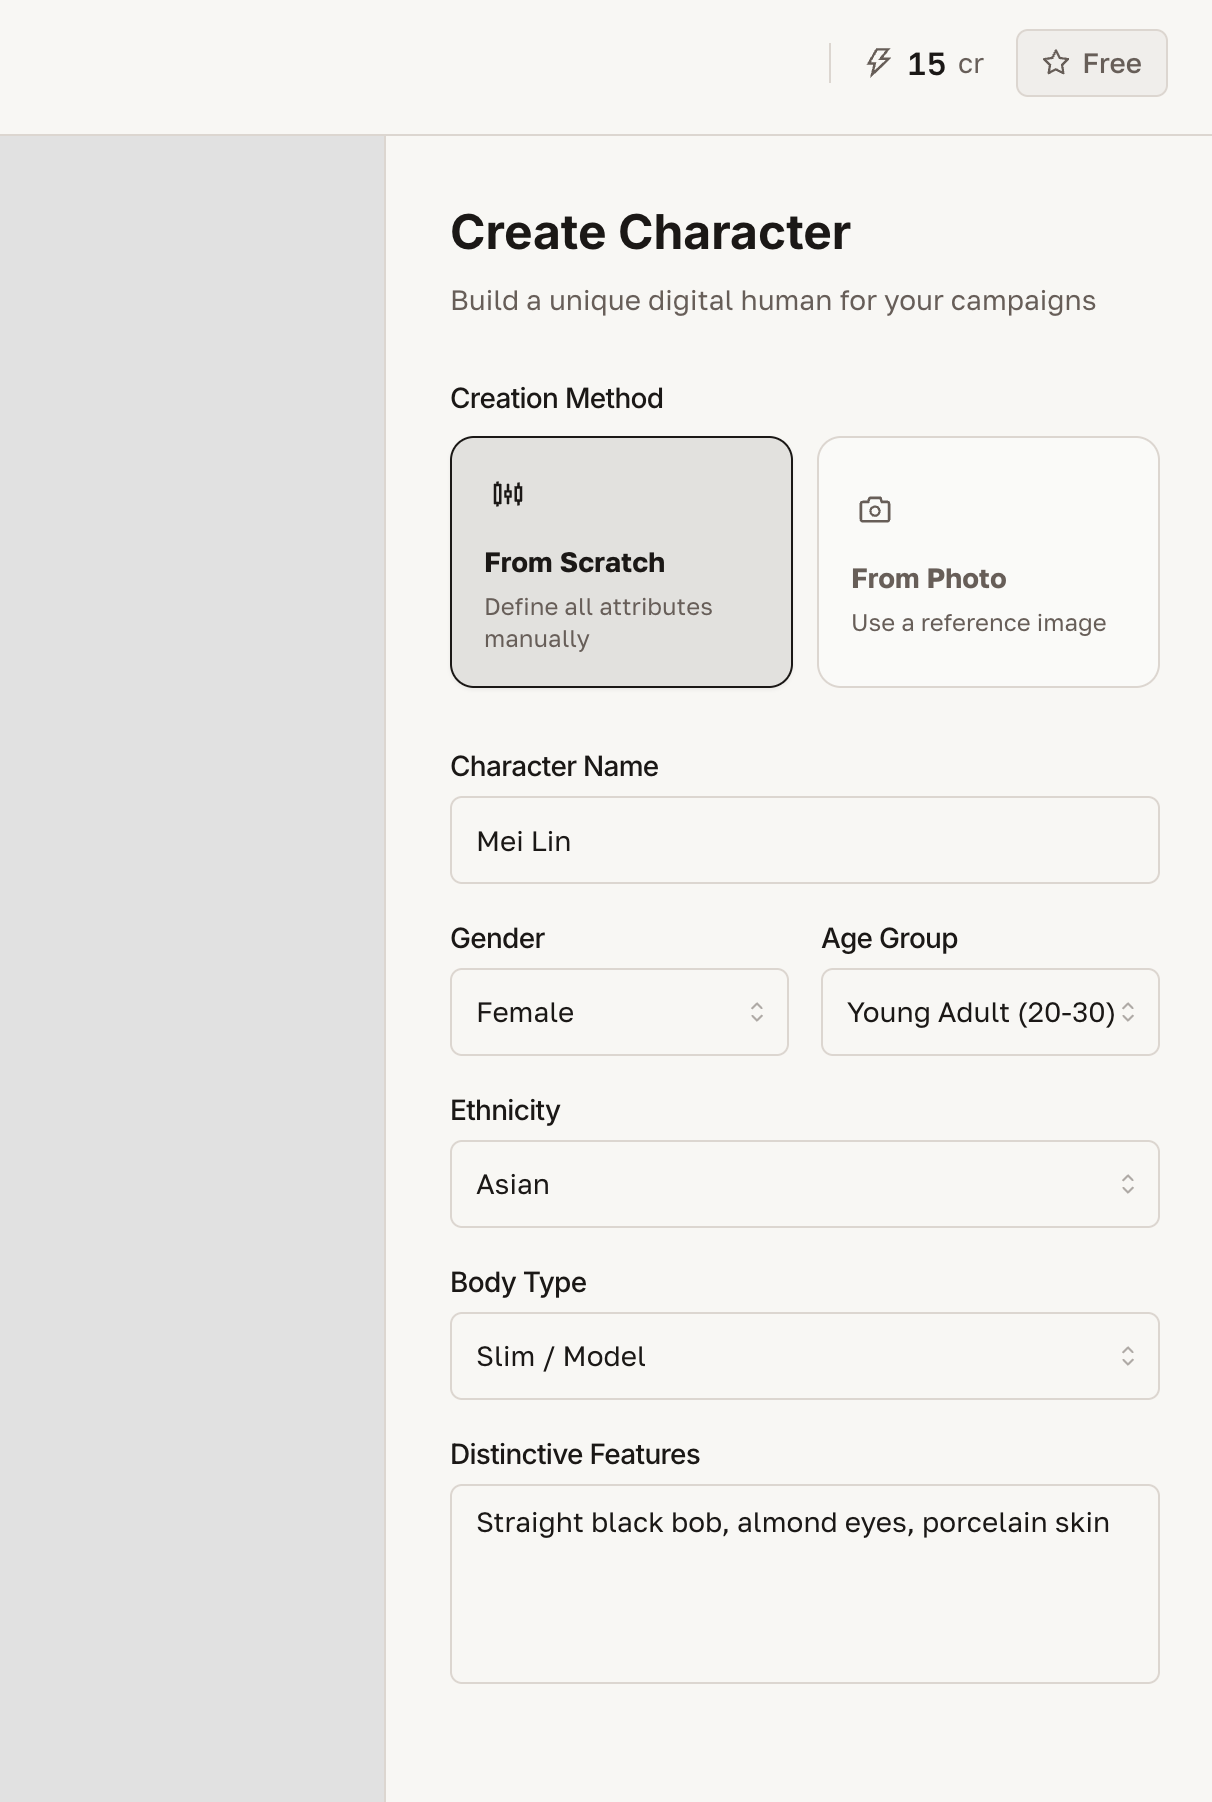Viewport: 1212px width, 1802px height.
Task: Open the Body Type dropdown
Action: tap(804, 1356)
